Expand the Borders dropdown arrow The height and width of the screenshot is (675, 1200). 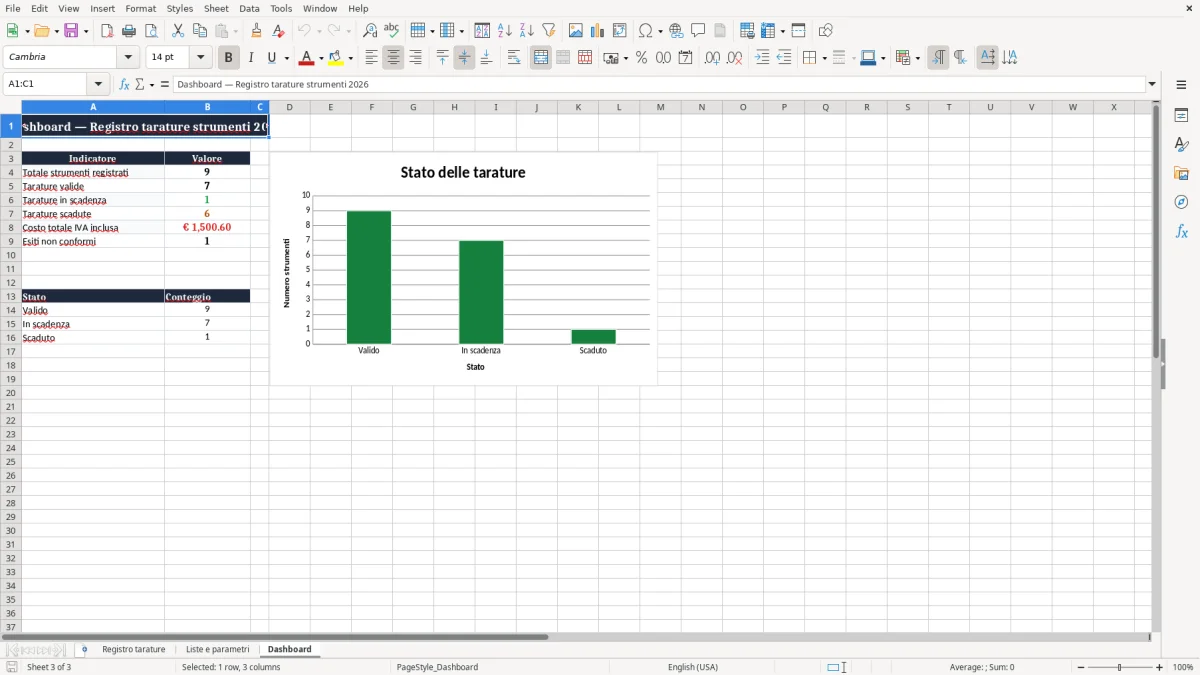tap(823, 58)
